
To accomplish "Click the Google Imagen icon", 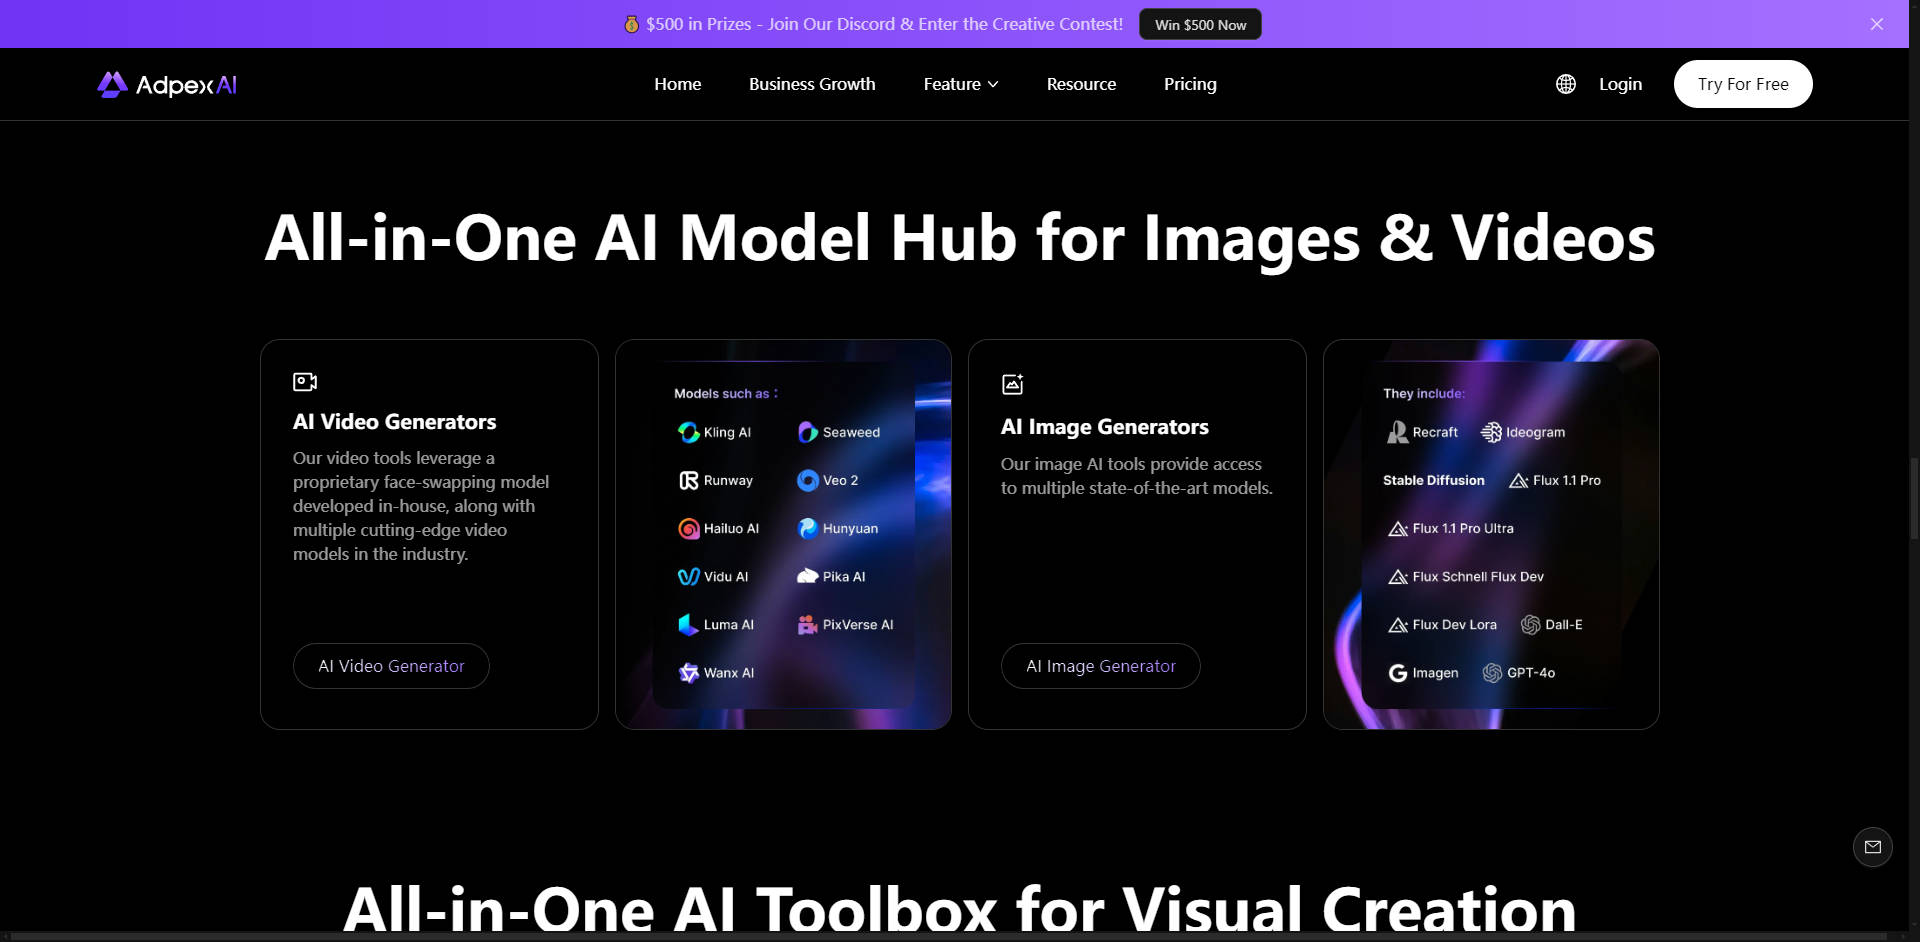I will pos(1398,673).
